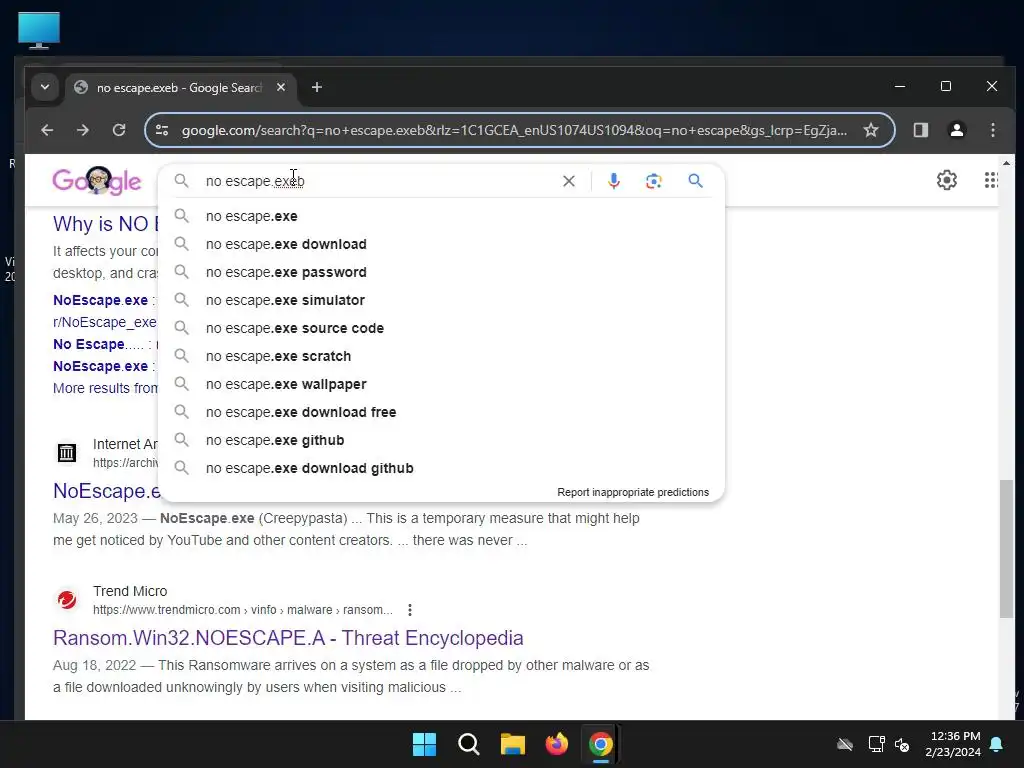Select the 'no escape.exeb - Google Search' tab

click(x=179, y=88)
